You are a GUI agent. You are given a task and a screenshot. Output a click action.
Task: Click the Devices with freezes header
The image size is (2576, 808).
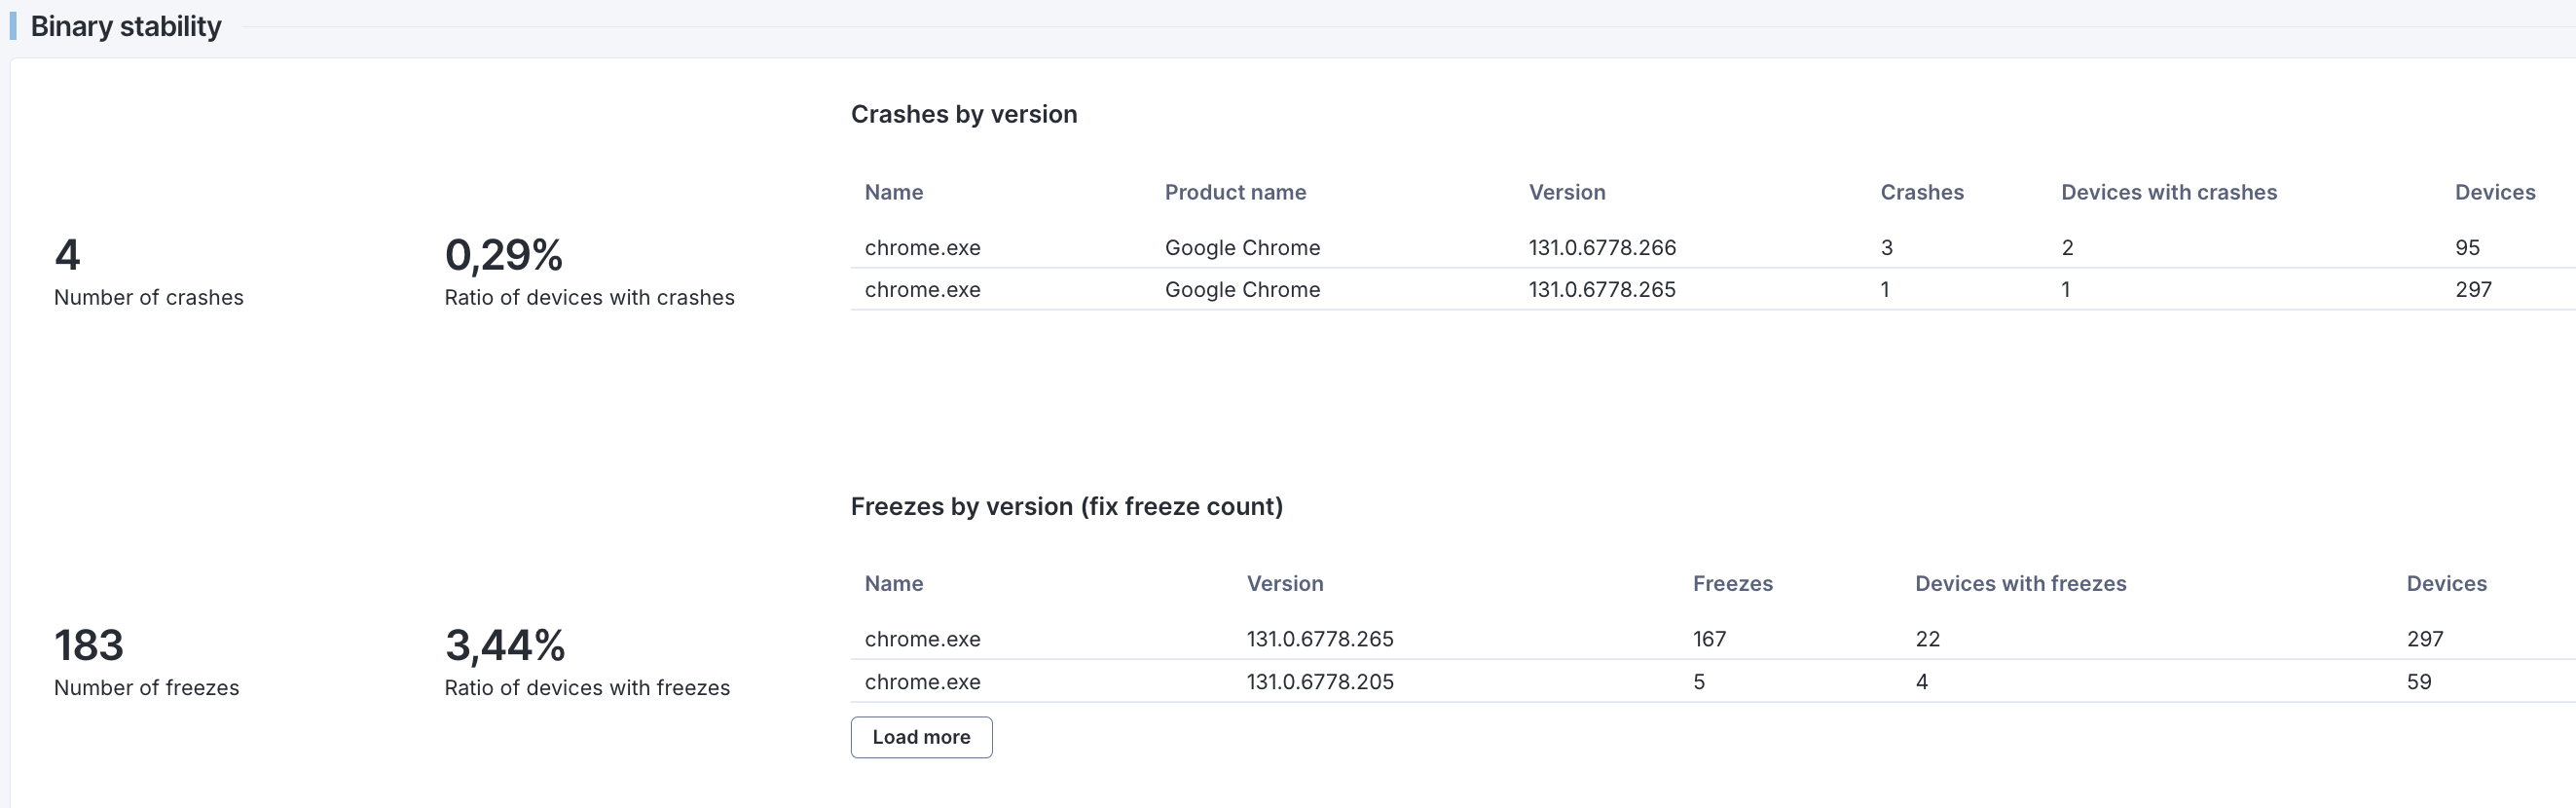pos(2020,583)
